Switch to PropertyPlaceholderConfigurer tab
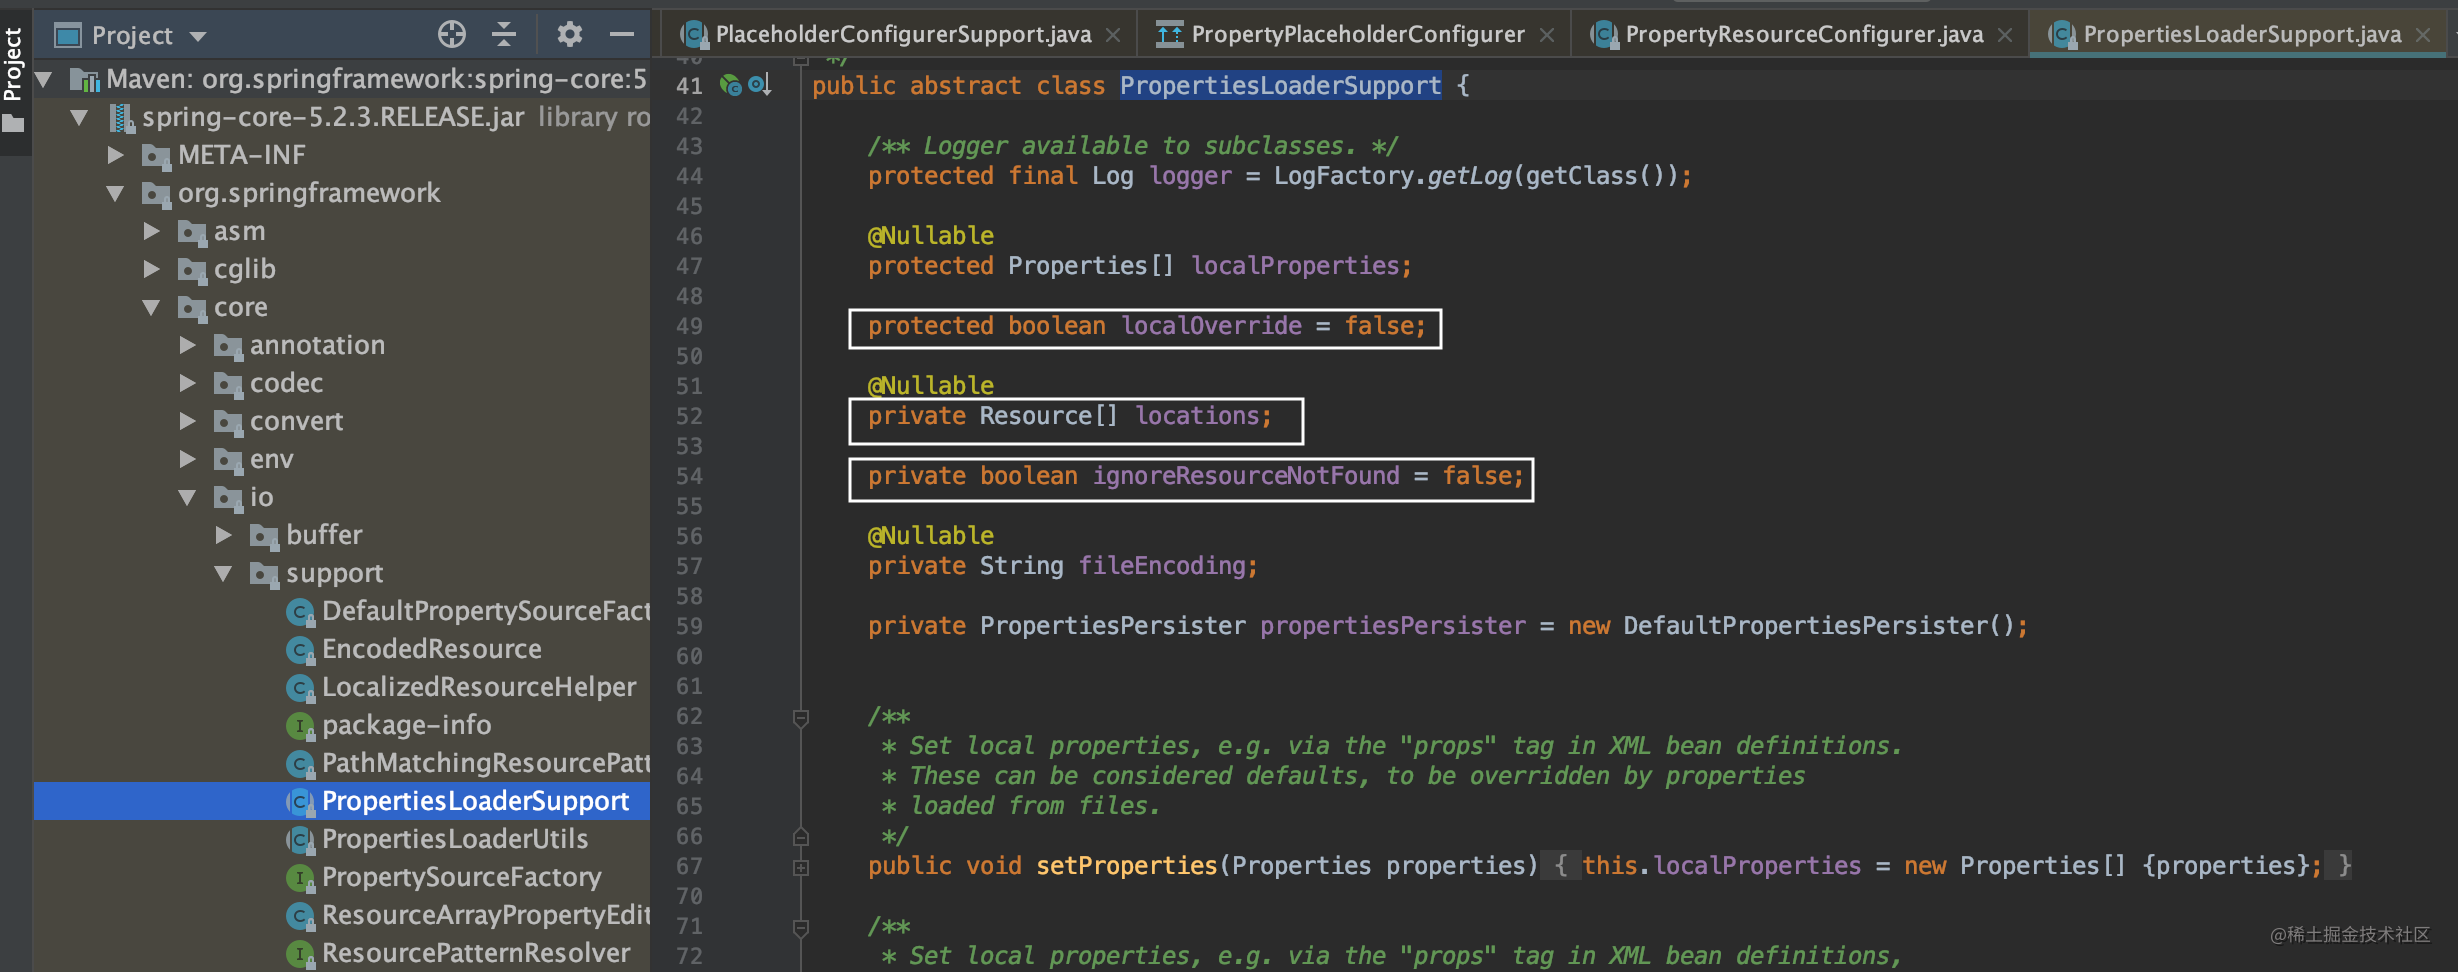 coord(1357,35)
